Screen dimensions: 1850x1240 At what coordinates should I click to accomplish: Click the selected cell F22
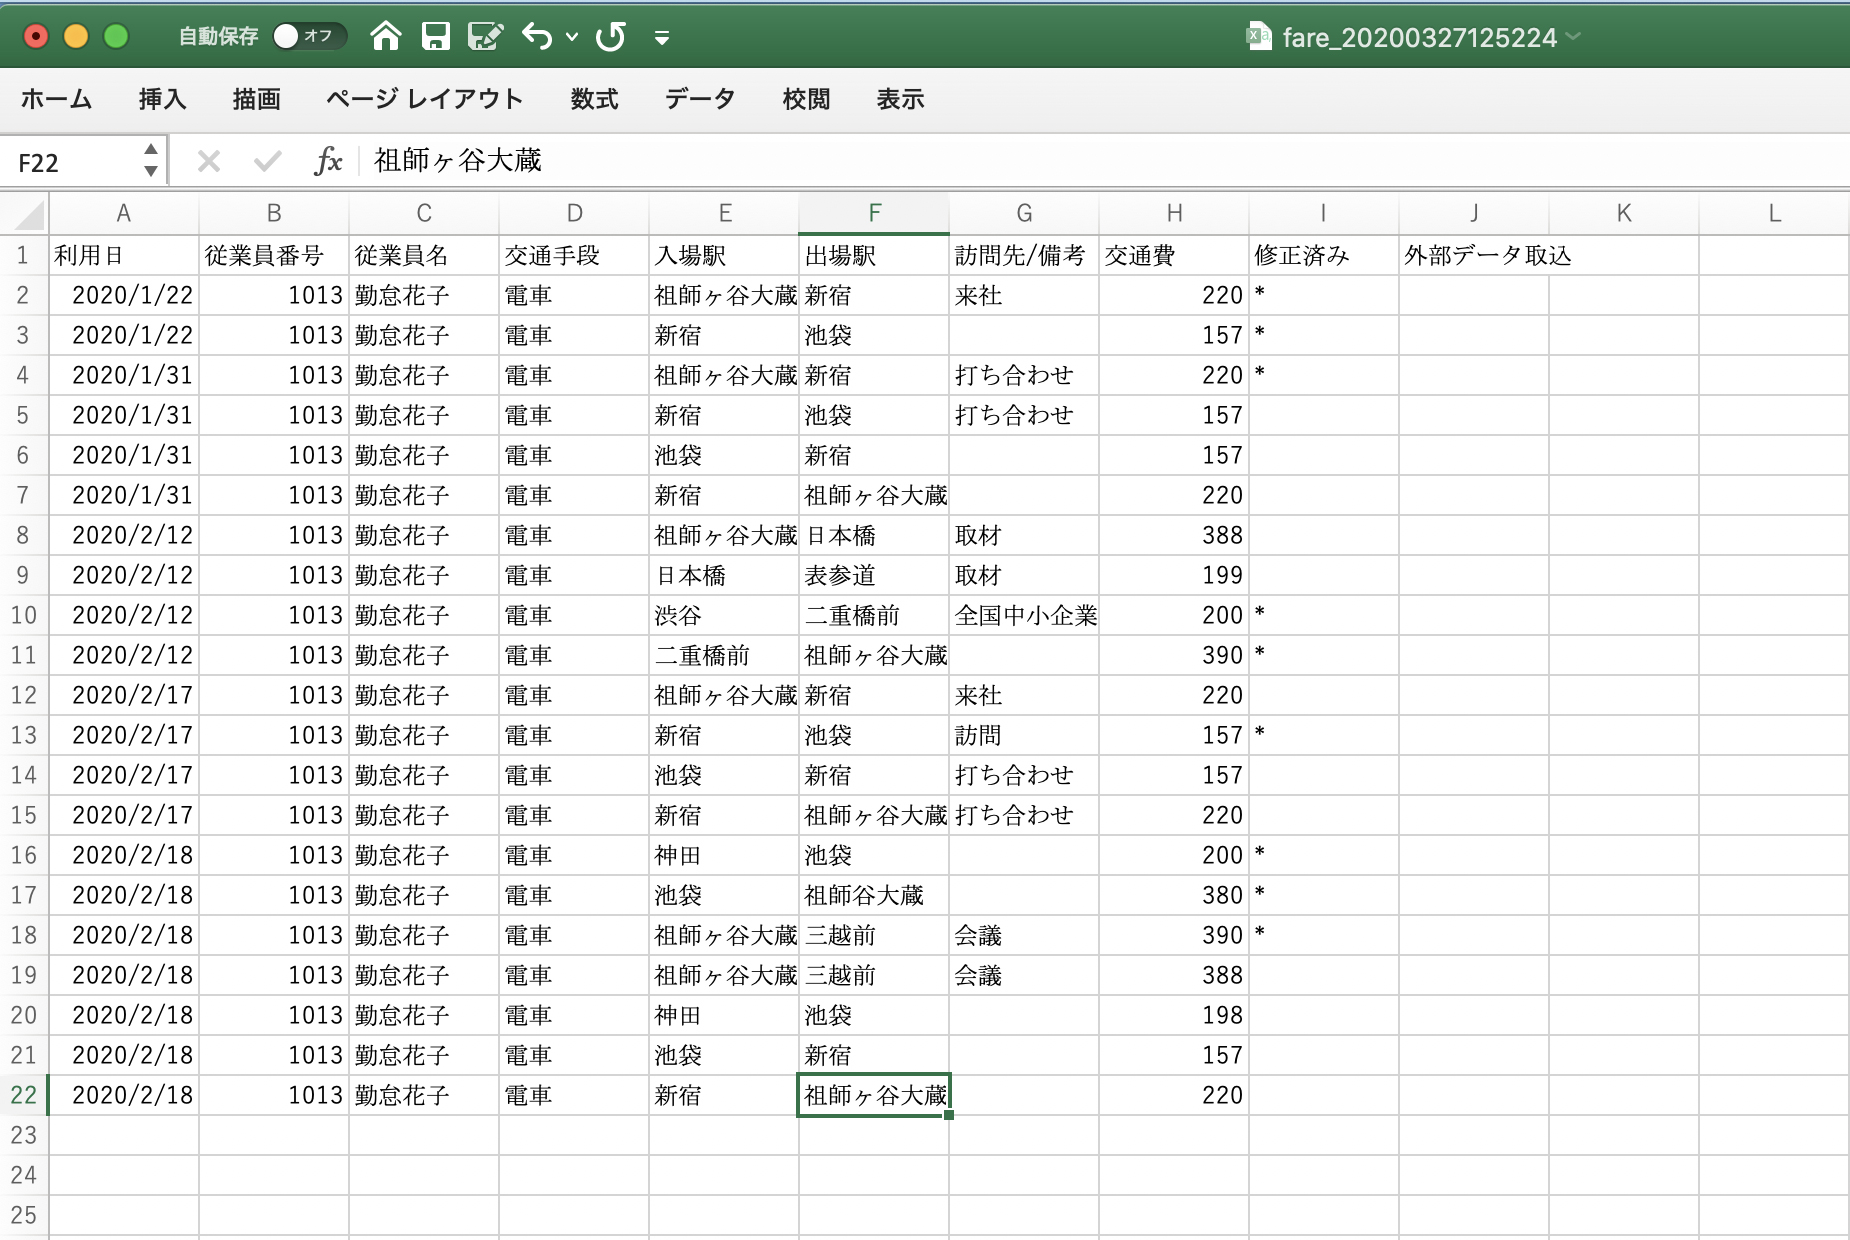(x=874, y=1095)
